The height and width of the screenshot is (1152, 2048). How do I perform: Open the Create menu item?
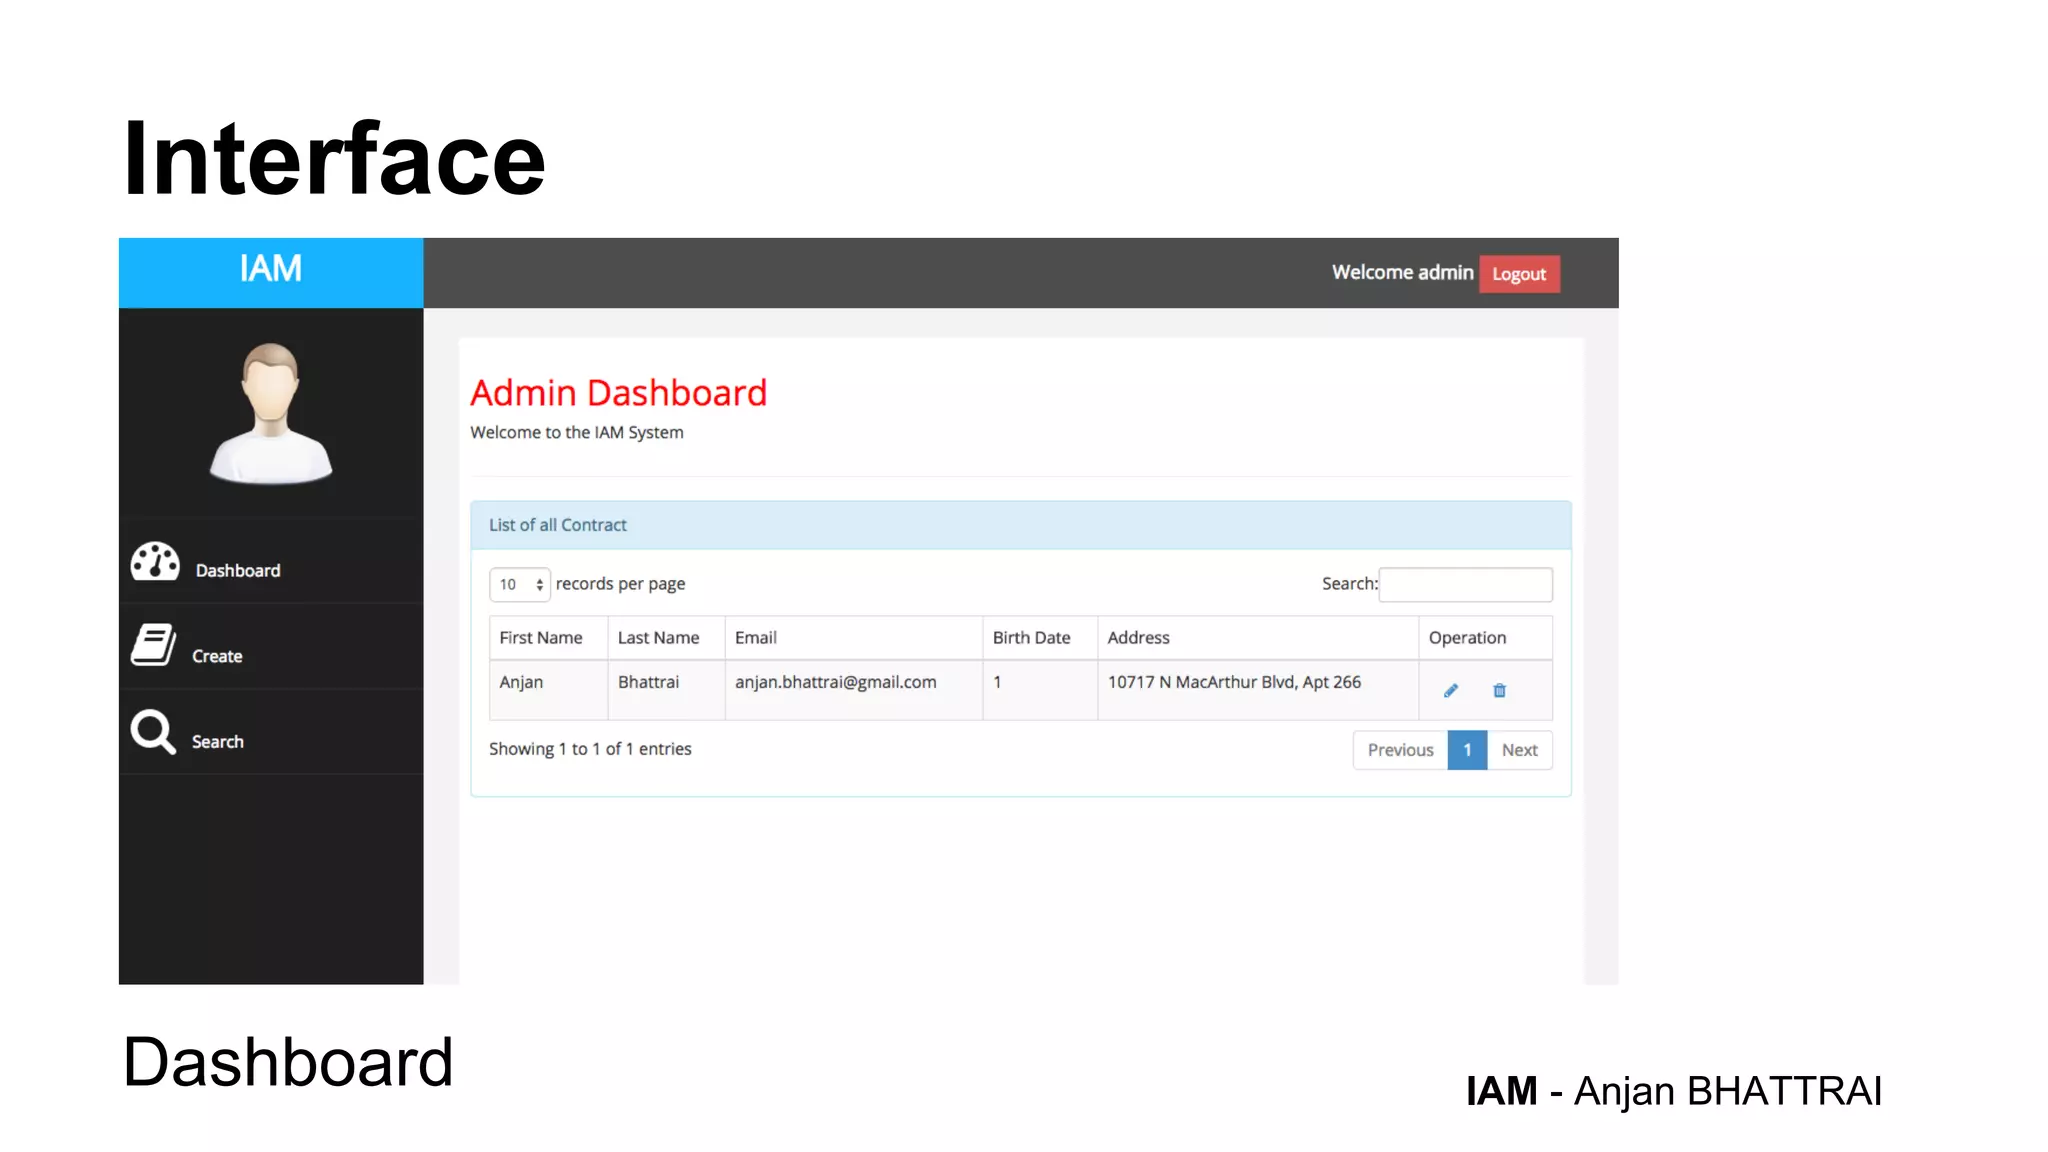coord(270,646)
